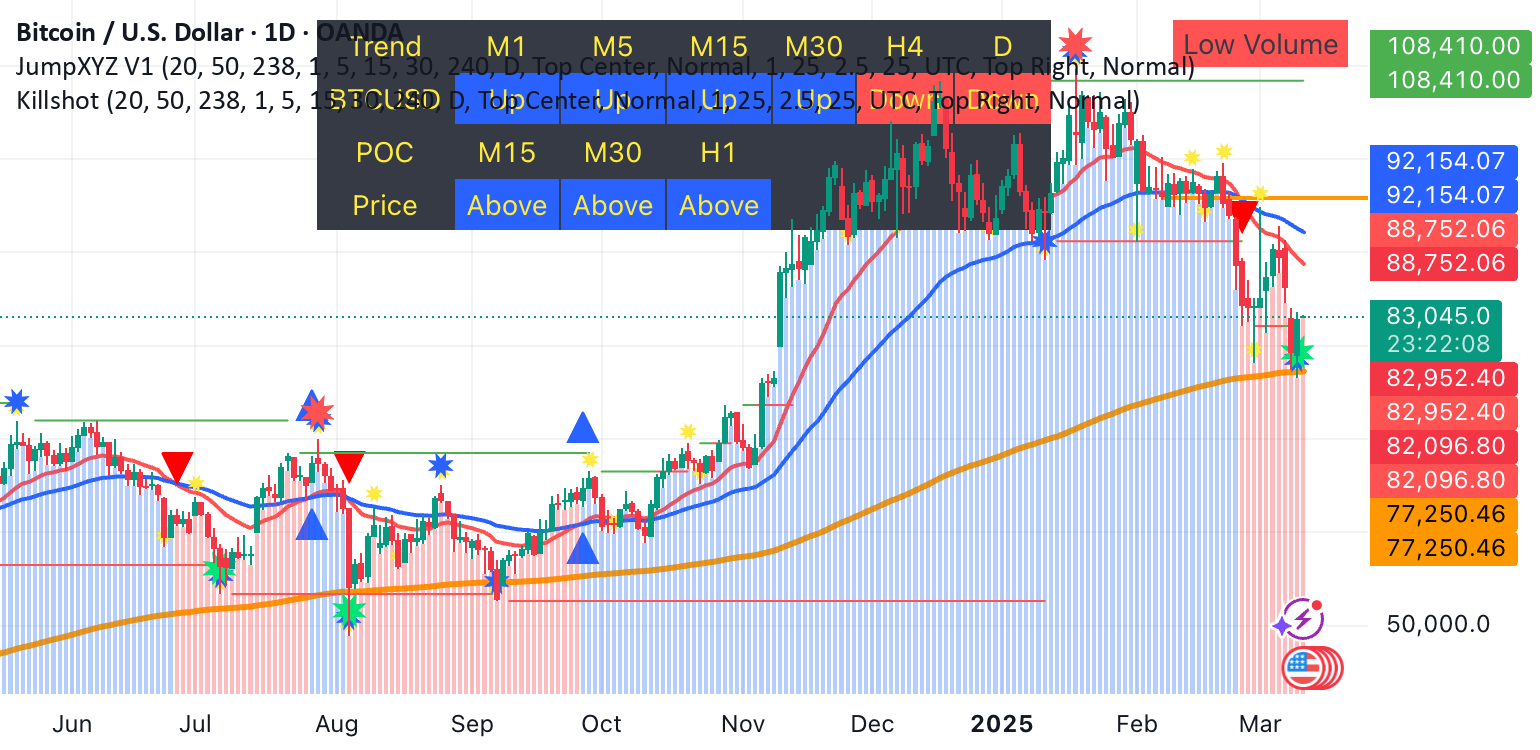Click the Above cell under H1
This screenshot has width=1540, height=750.
coord(718,205)
